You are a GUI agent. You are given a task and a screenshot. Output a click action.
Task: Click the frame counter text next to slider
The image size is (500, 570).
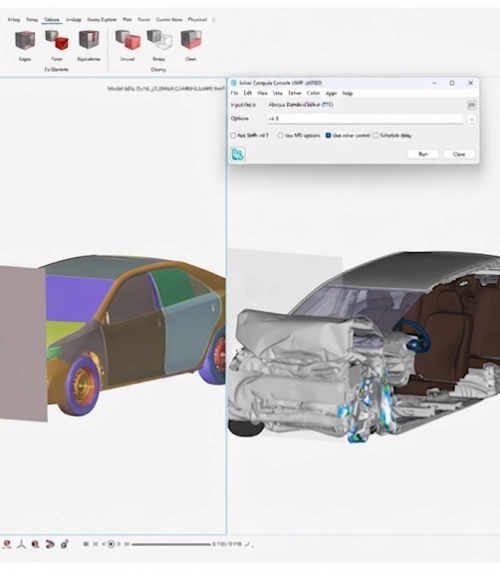point(227,544)
